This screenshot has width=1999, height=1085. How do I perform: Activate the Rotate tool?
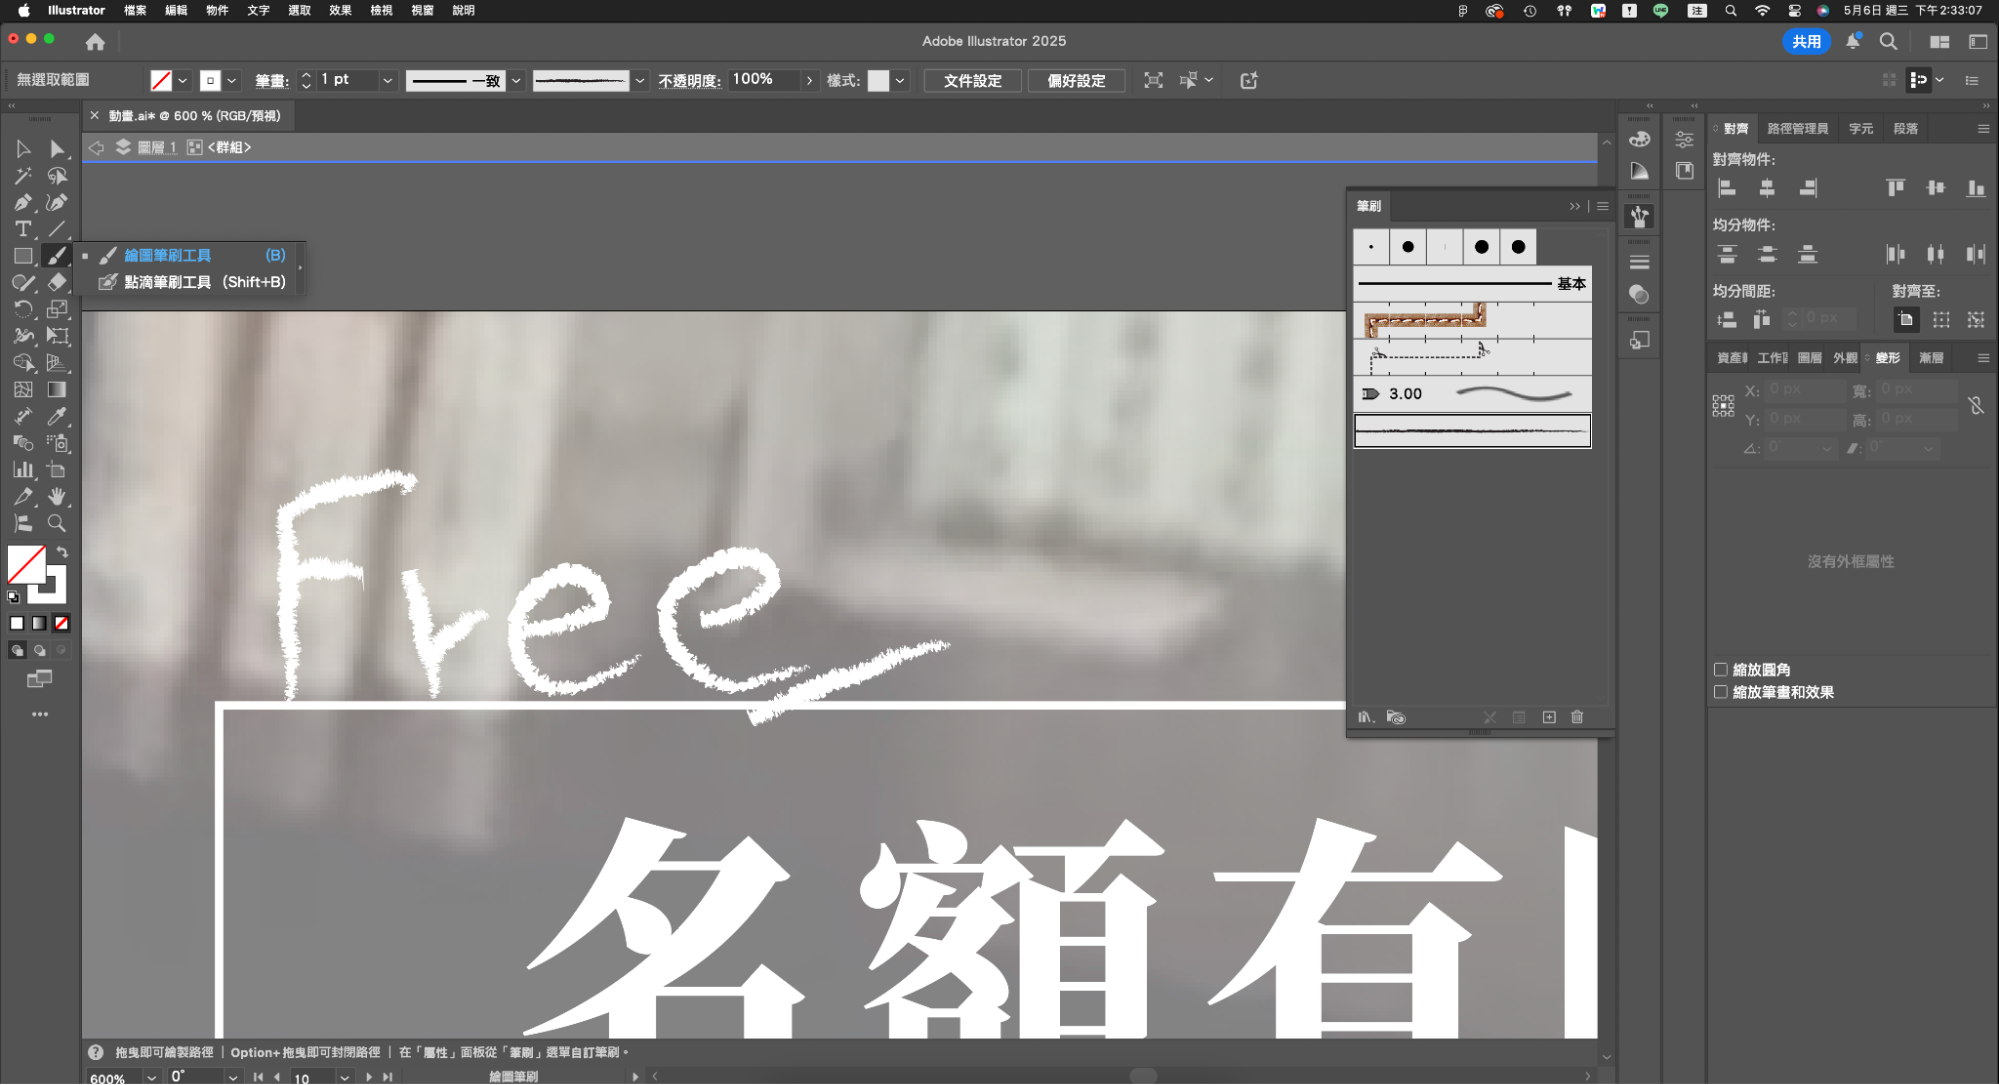23,309
